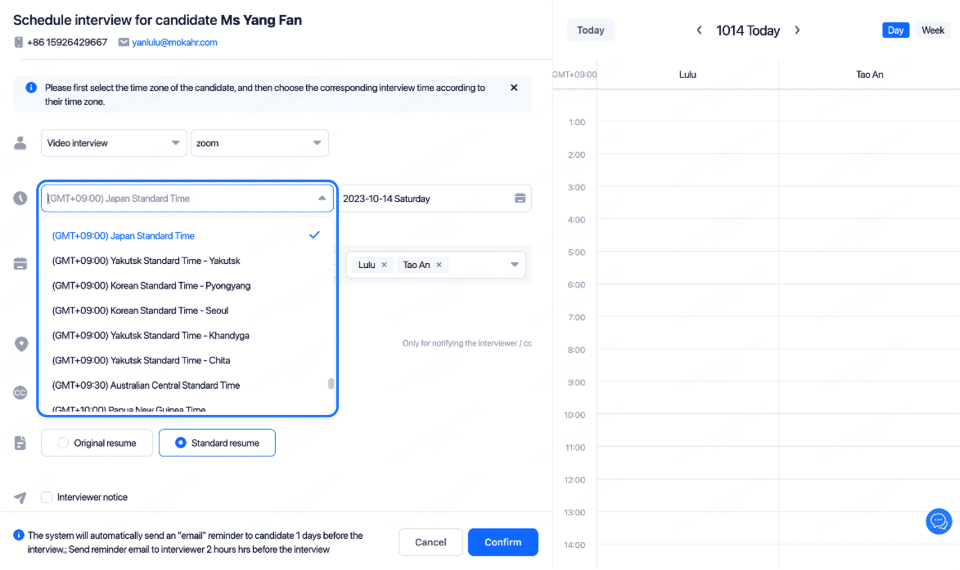
Task: Click the email envelope icon next to yanlulu@mokahr.com
Action: [x=124, y=42]
